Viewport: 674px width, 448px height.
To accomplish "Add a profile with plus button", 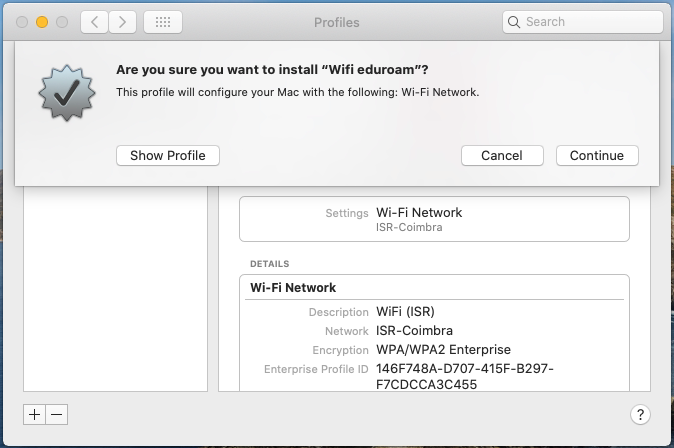I will coord(34,414).
